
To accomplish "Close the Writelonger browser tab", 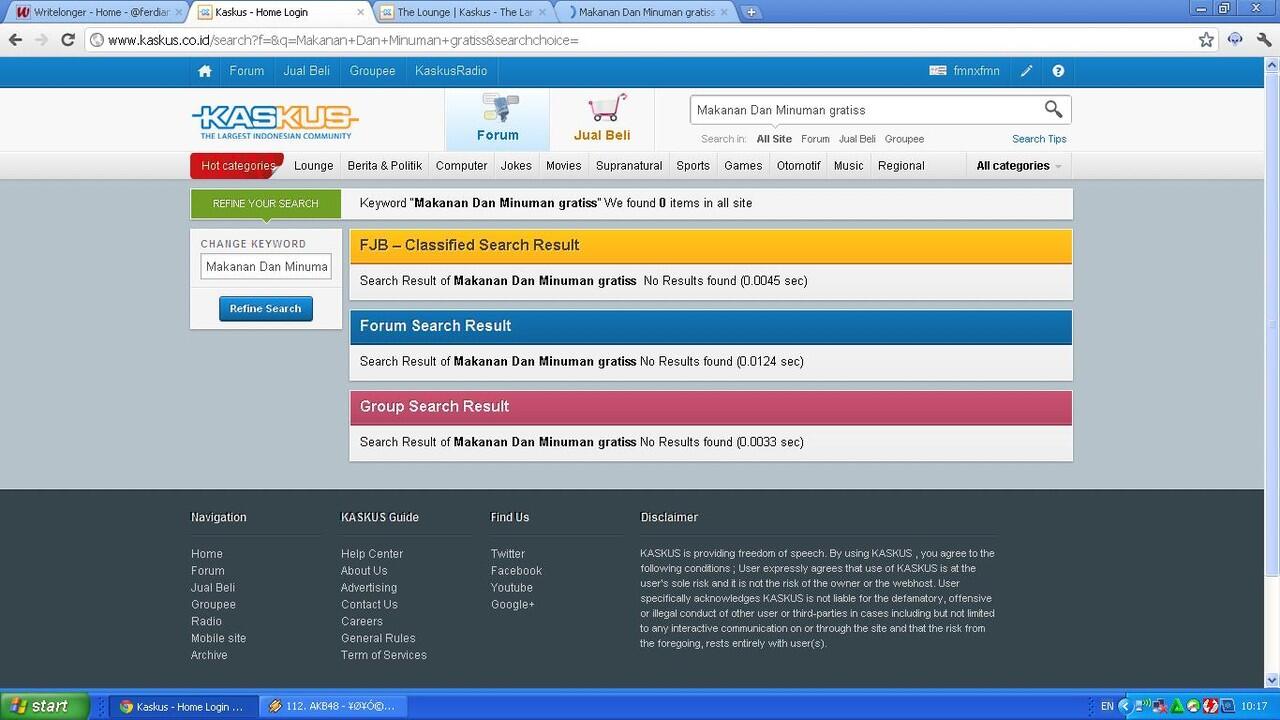I will click(x=178, y=12).
